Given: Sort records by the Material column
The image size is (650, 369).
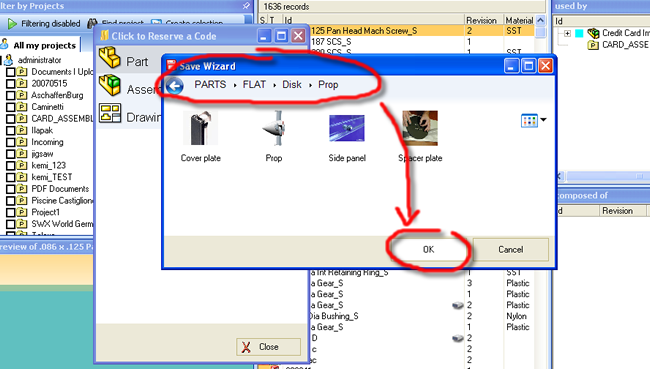Looking at the screenshot, I should (519, 20).
